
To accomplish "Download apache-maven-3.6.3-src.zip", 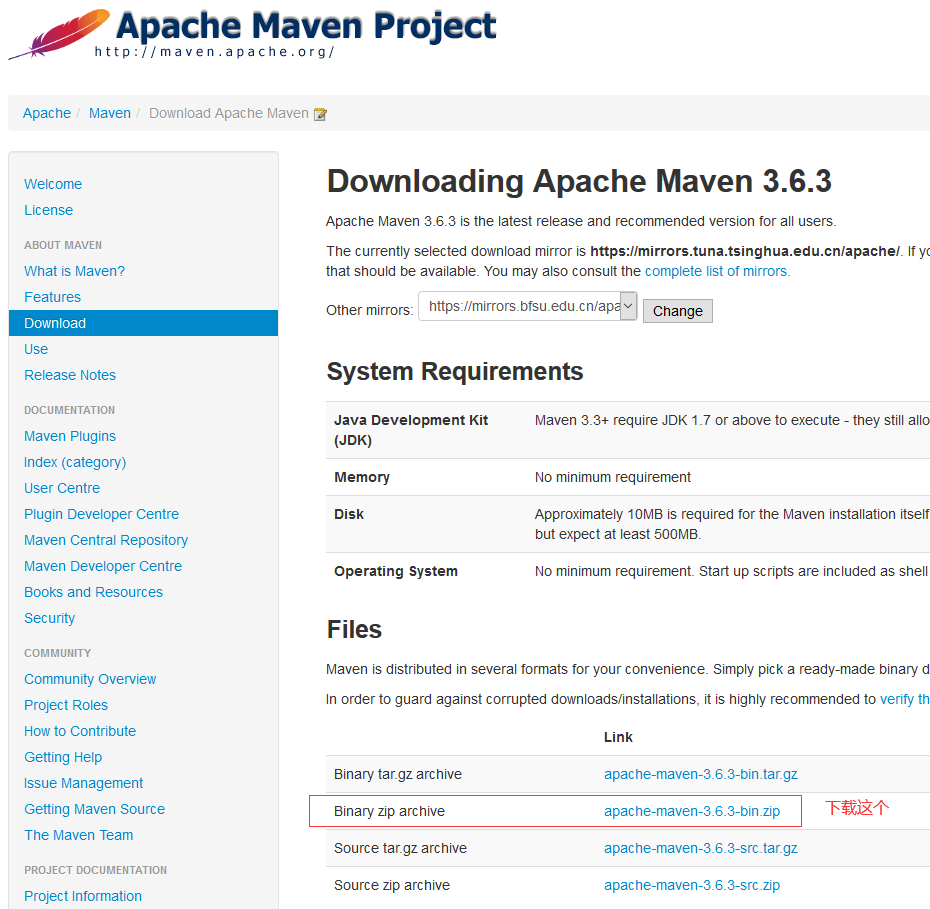I will click(x=692, y=885).
